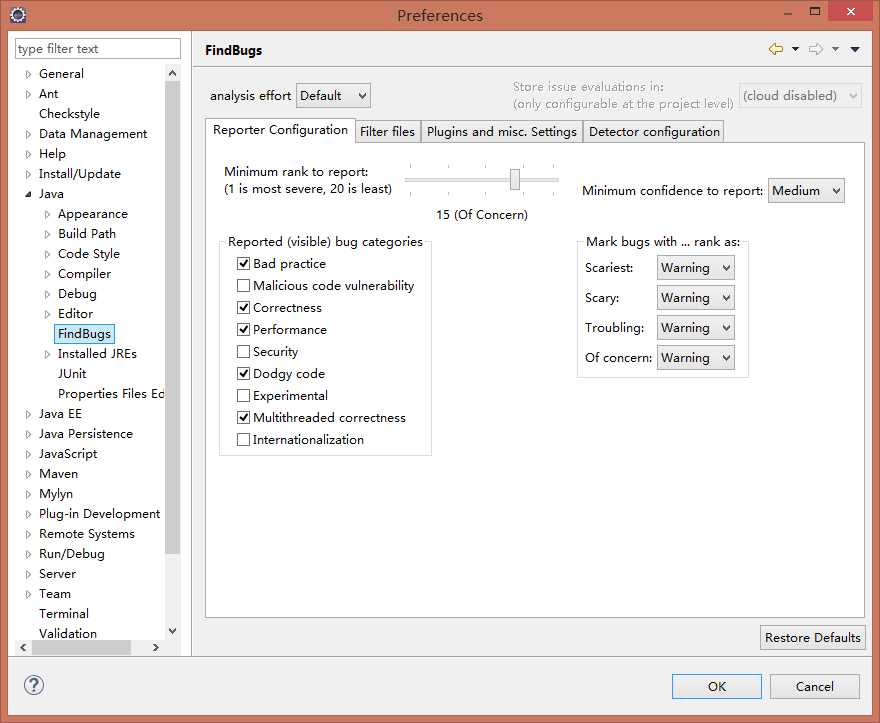Select Validation tree item

pyautogui.click(x=67, y=634)
